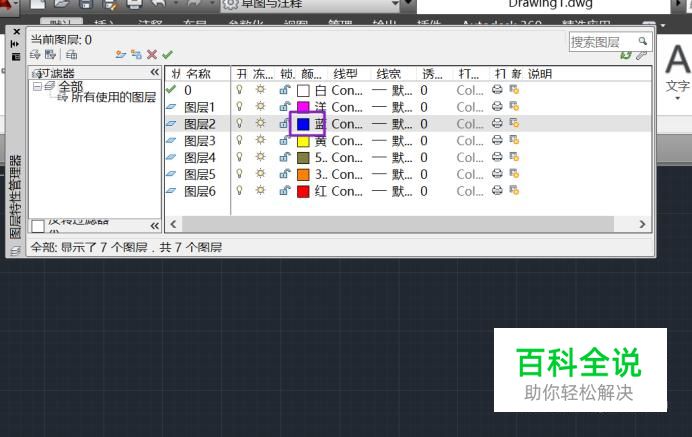Viewport: 692px width, 437px height.
Task: Lock 图层3 with the padlock icon
Action: [285, 140]
